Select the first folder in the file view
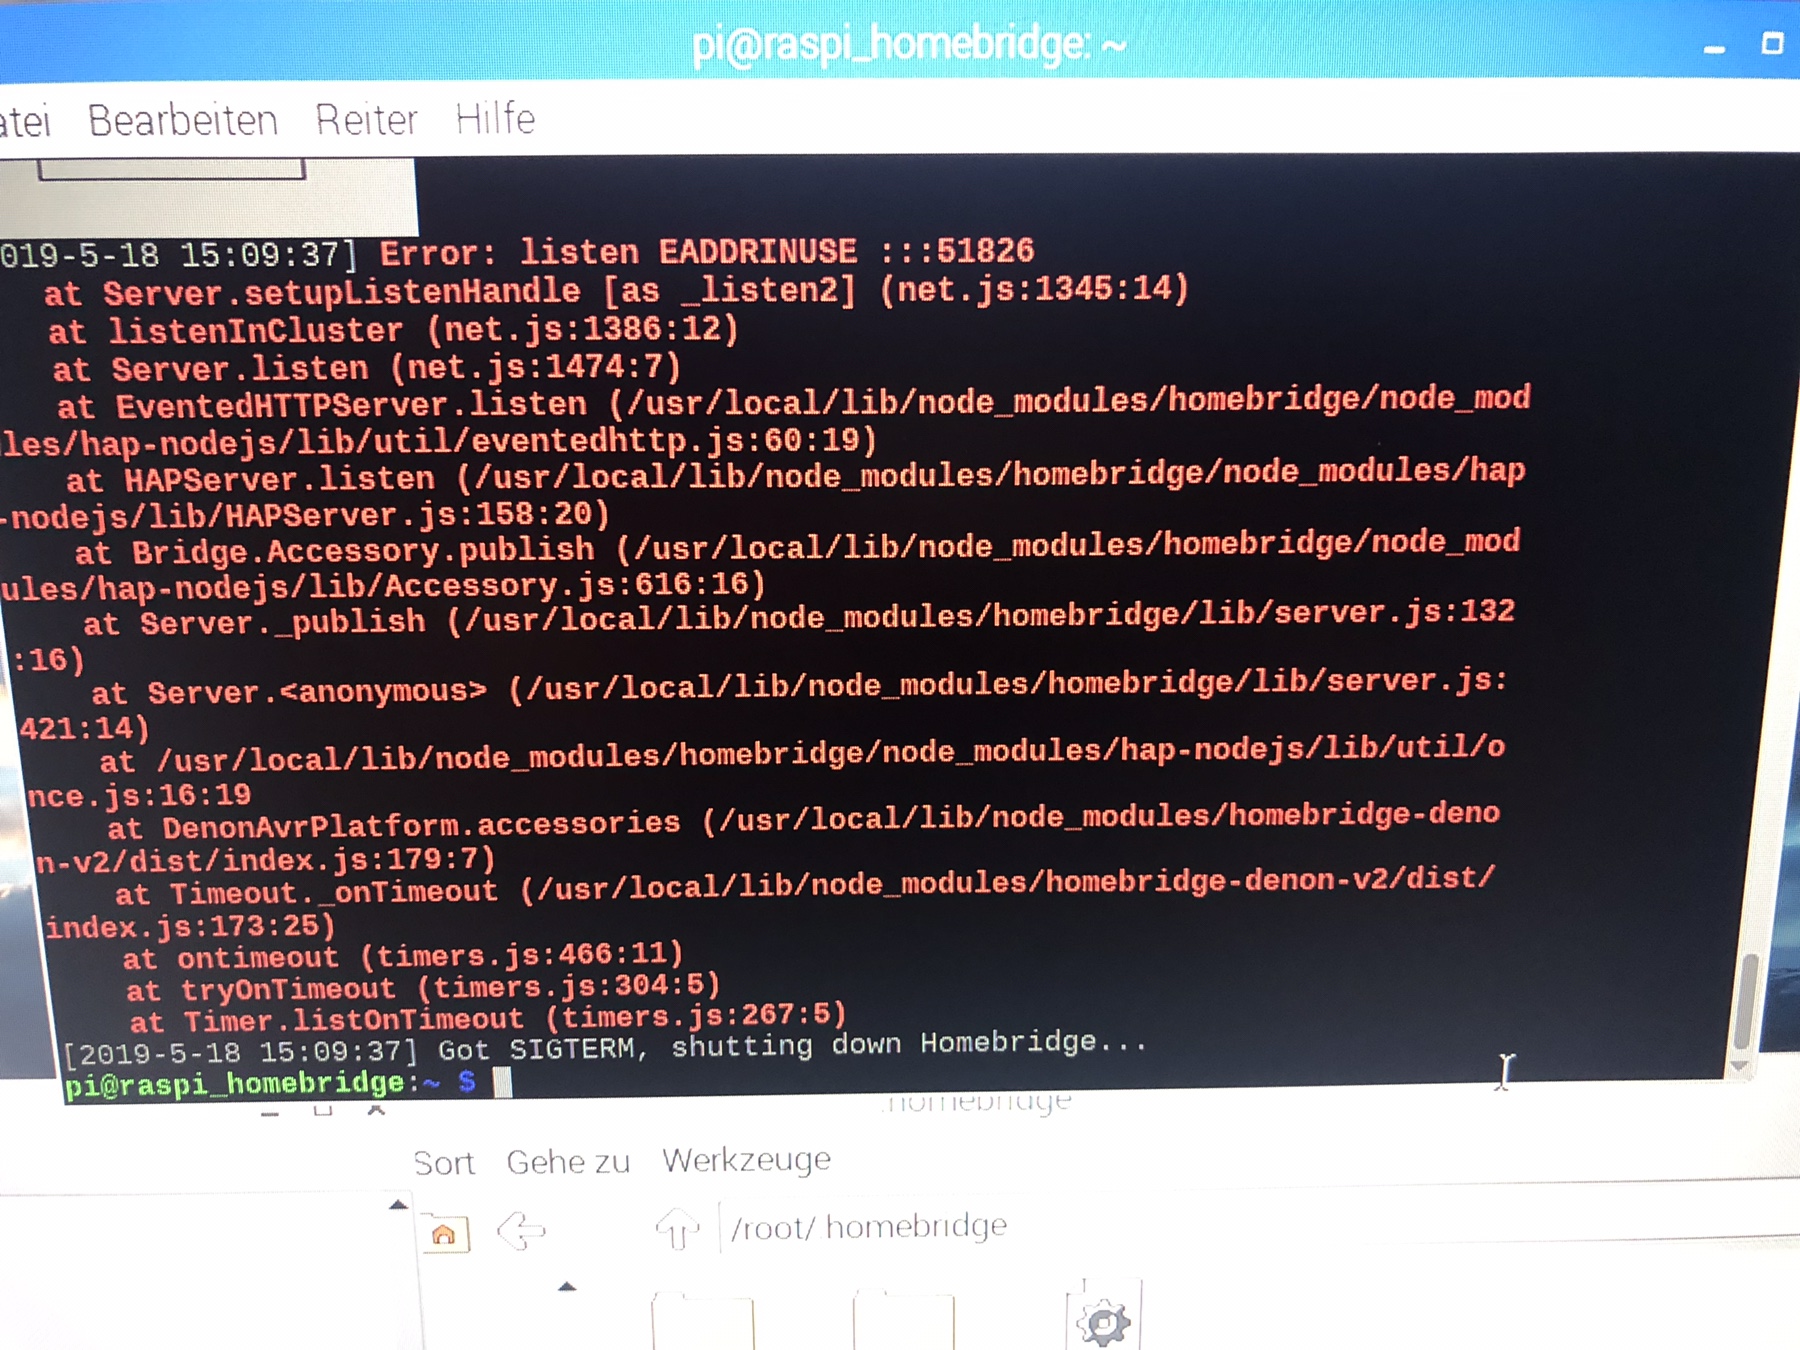 pos(702,1322)
